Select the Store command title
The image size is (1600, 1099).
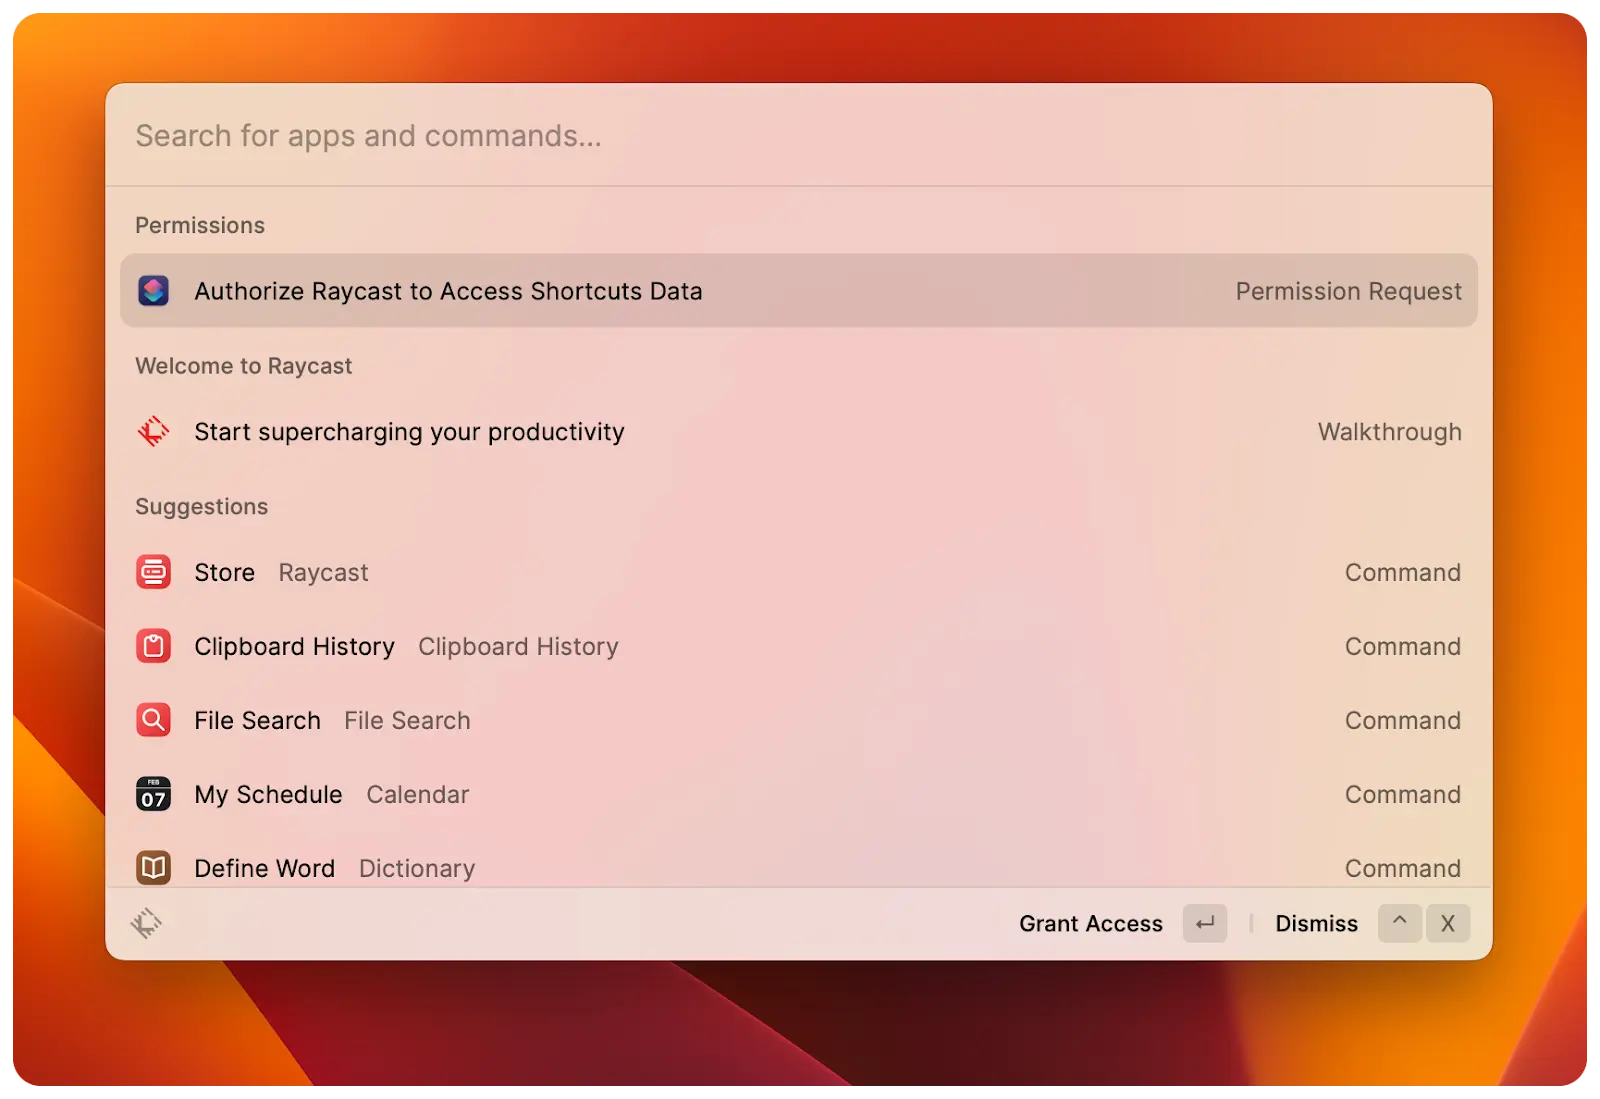[225, 573]
